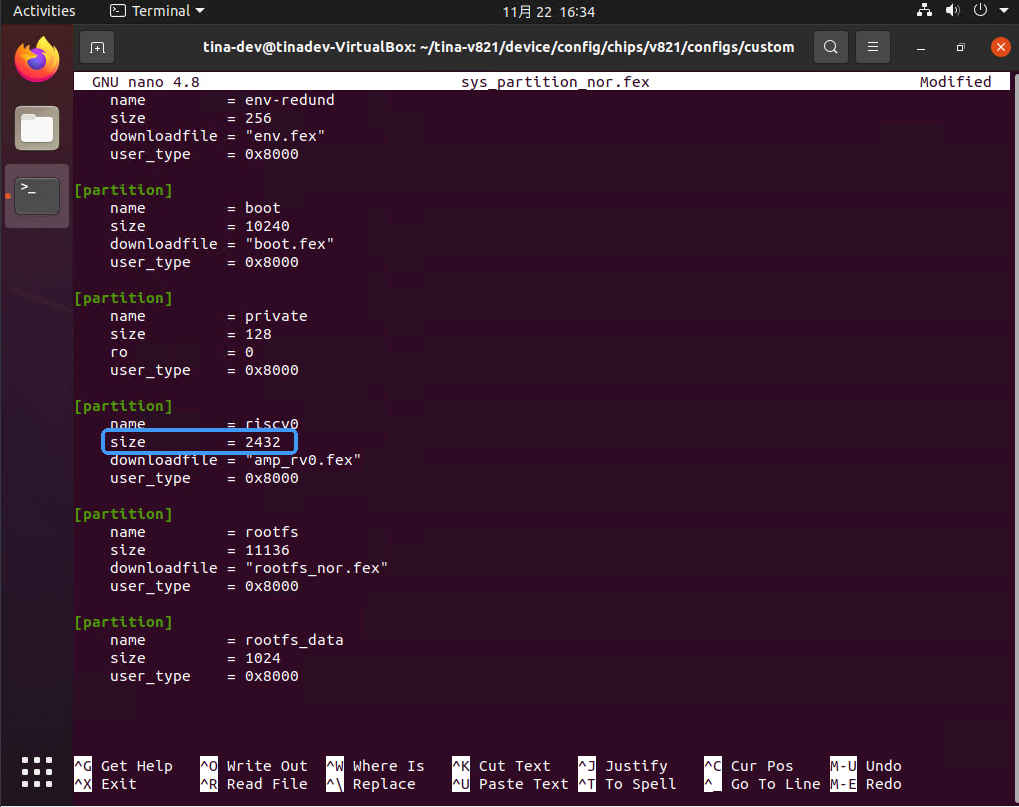Click the Undo shortcut
1019x807 pixels.
(866, 766)
